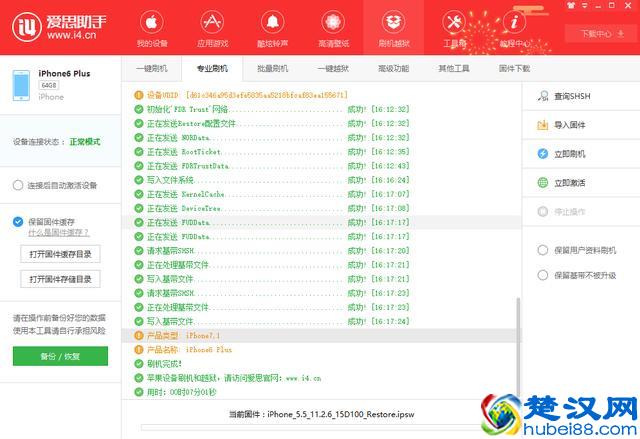Switch to 其他工具 tab
The width and height of the screenshot is (640, 439).
click(x=453, y=68)
